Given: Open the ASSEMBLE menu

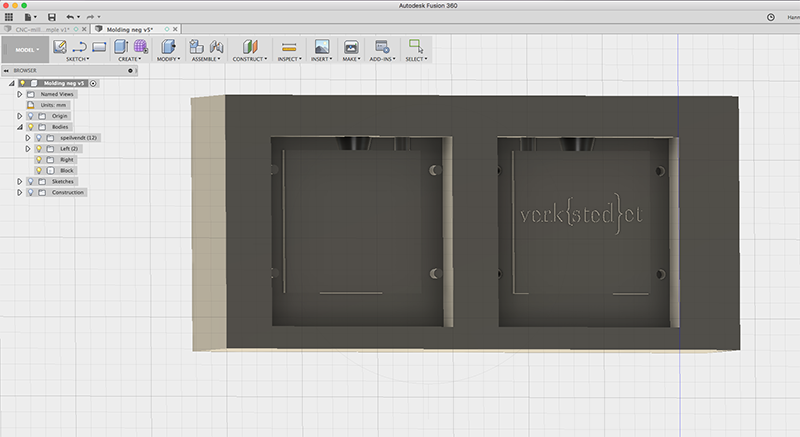Looking at the screenshot, I should [x=206, y=59].
